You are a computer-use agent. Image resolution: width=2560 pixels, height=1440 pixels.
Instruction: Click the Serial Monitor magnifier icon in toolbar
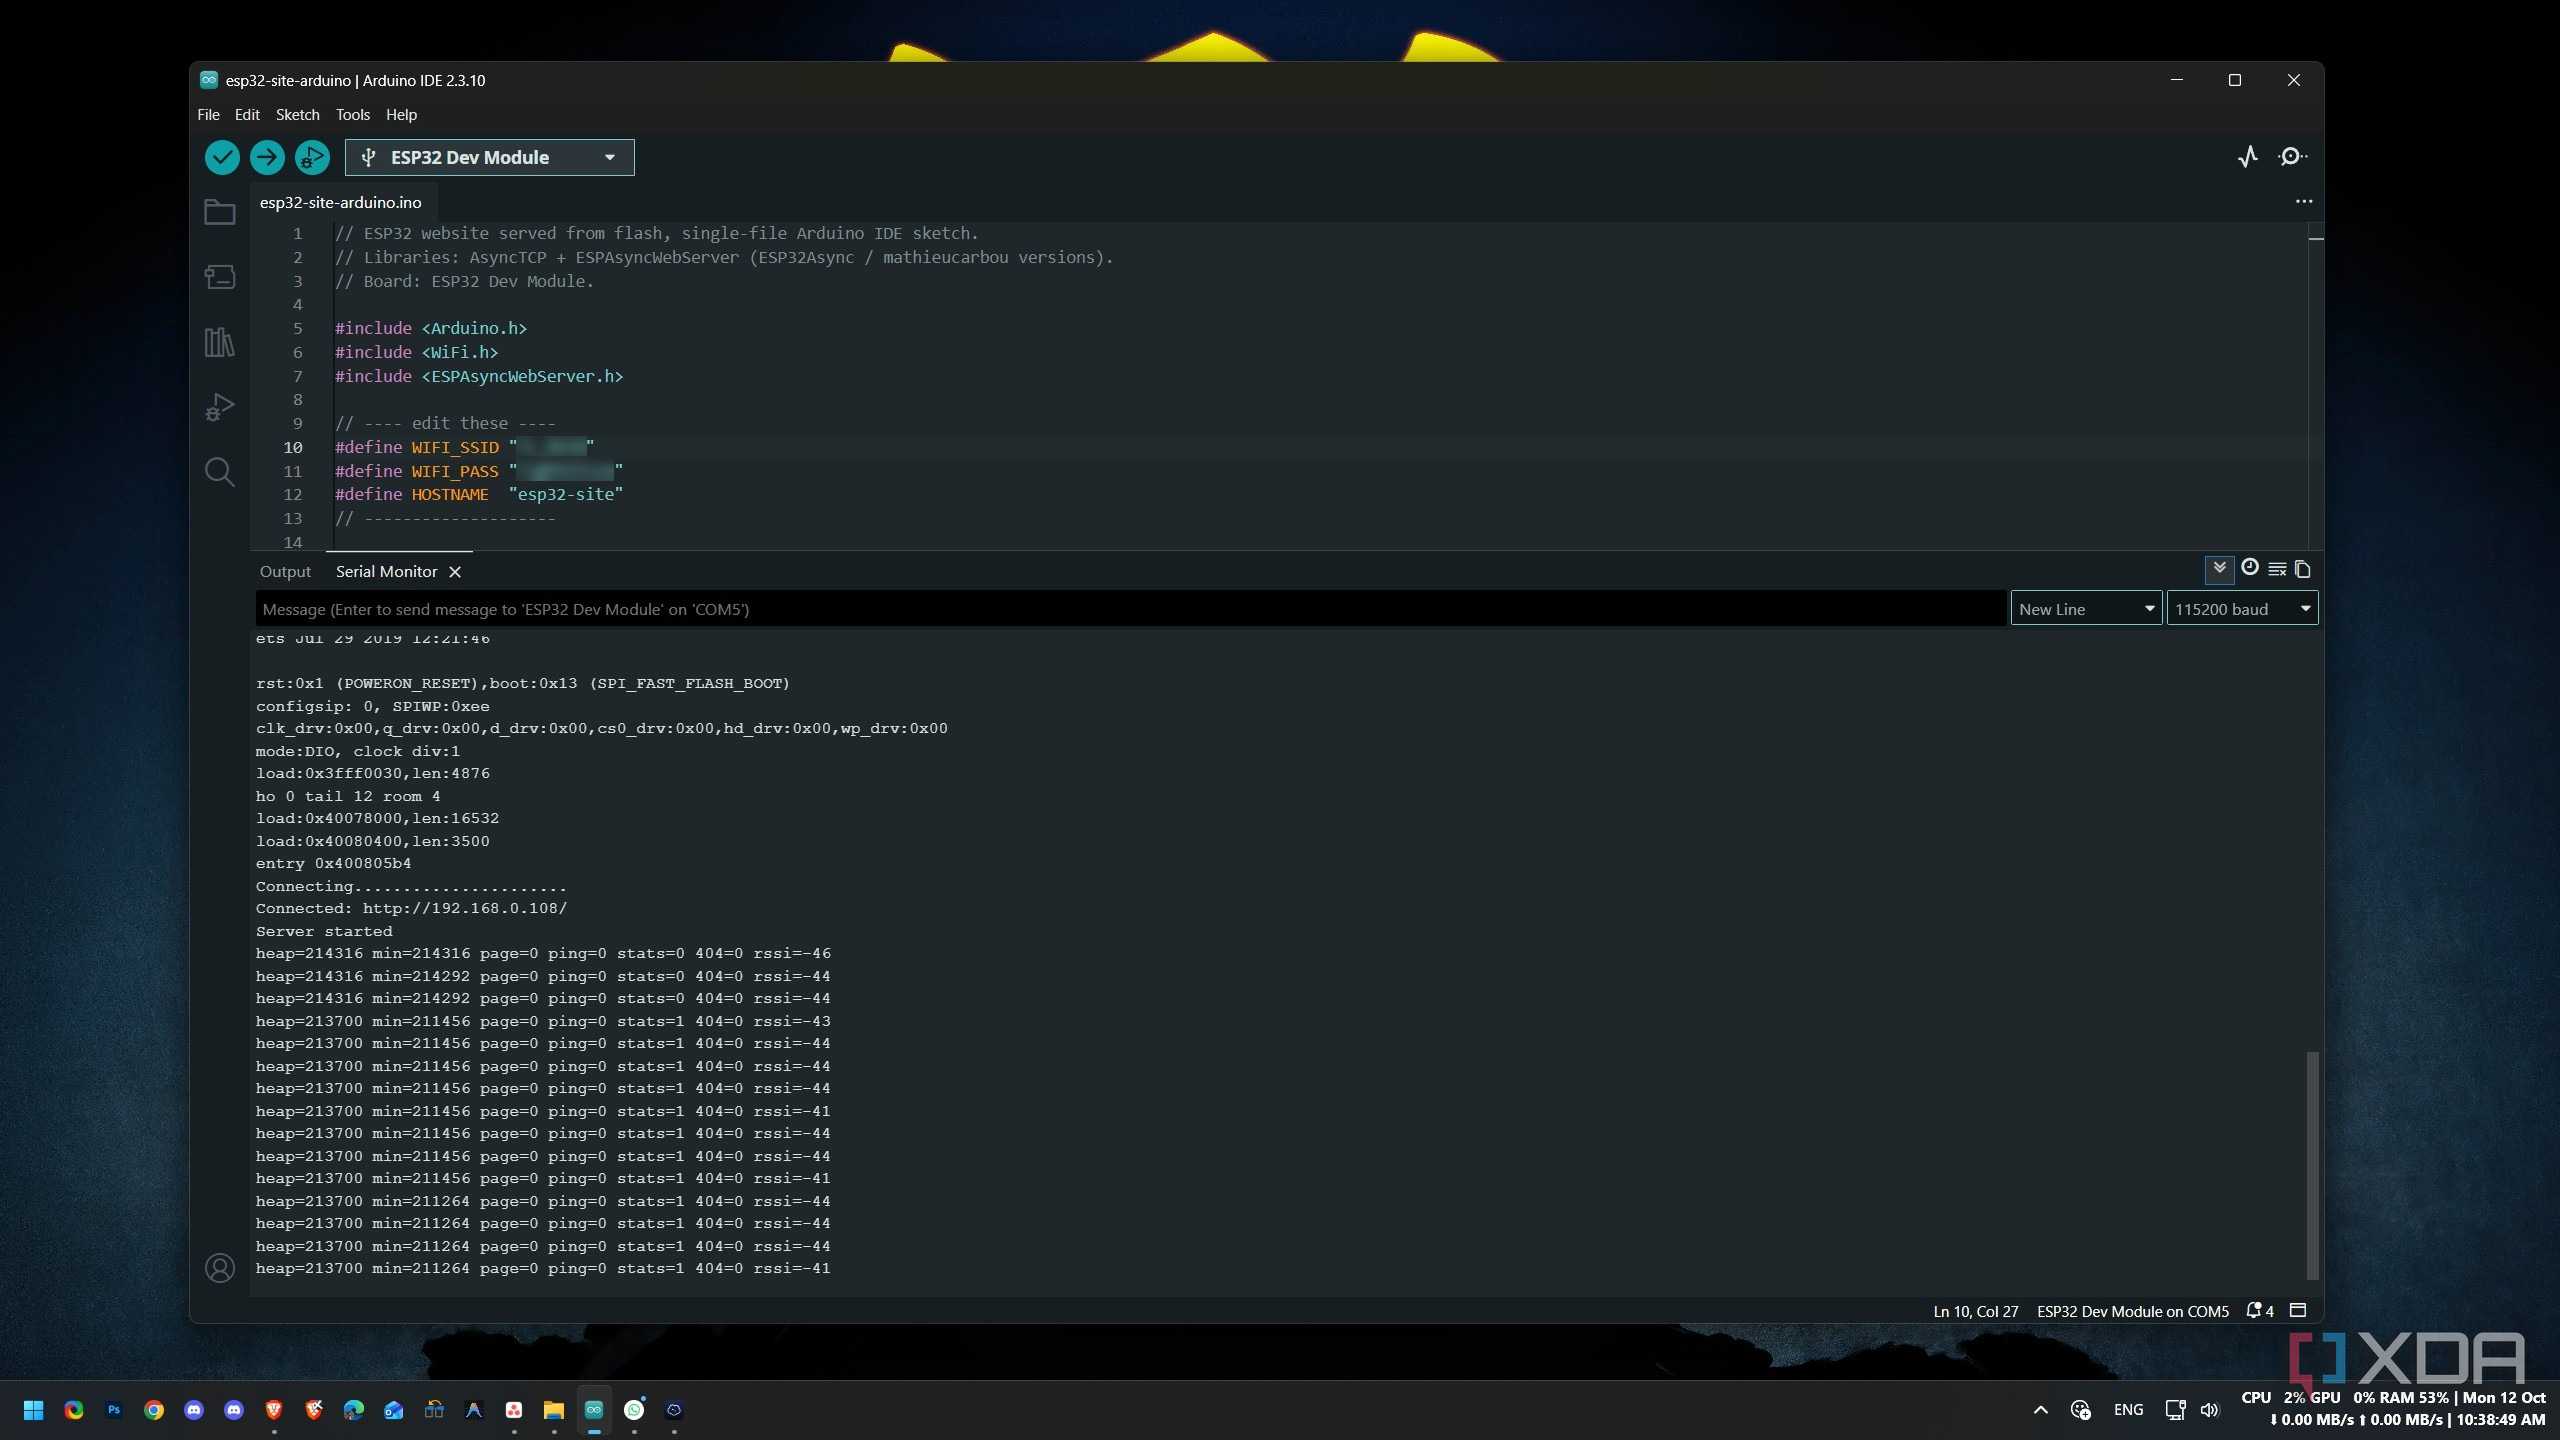pos(2292,157)
